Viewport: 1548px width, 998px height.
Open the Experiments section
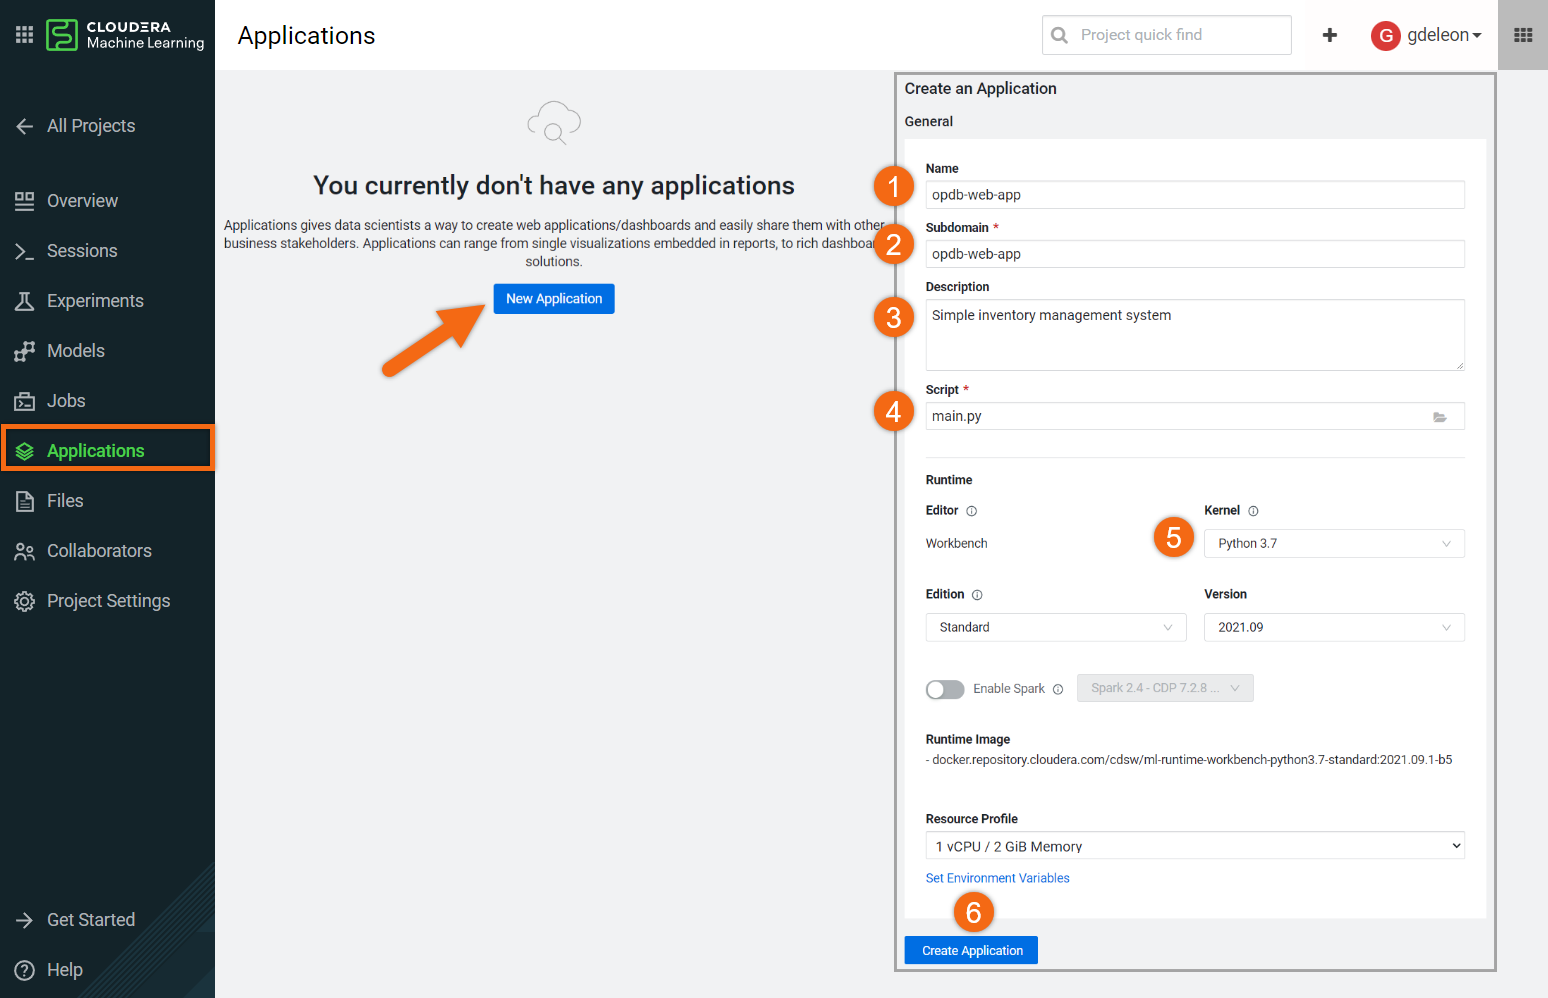point(94,300)
